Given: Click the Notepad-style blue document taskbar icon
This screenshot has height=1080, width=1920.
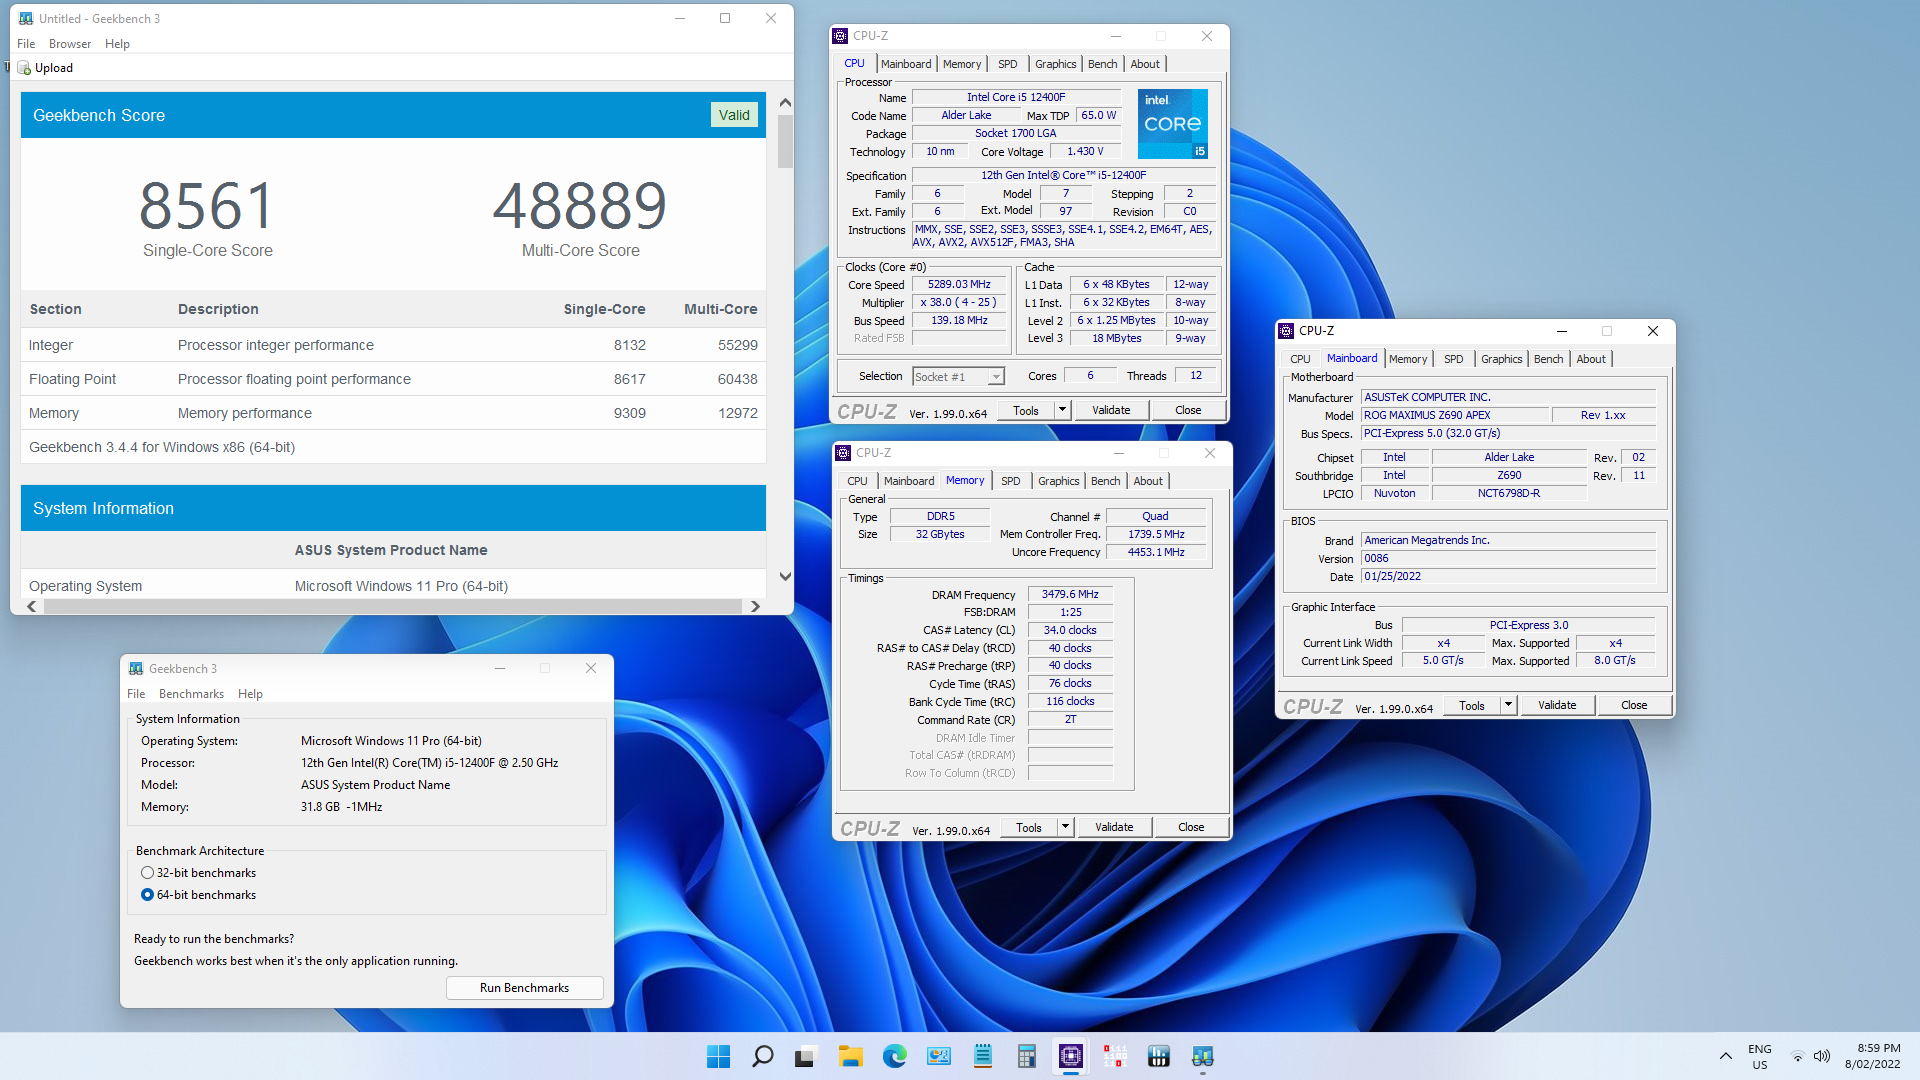Looking at the screenshot, I should (x=982, y=1056).
